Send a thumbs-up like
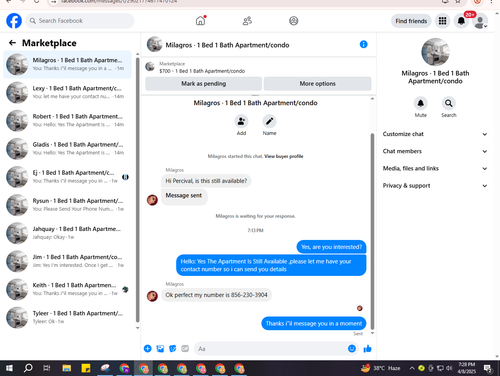The height and width of the screenshot is (376, 500). [x=367, y=349]
